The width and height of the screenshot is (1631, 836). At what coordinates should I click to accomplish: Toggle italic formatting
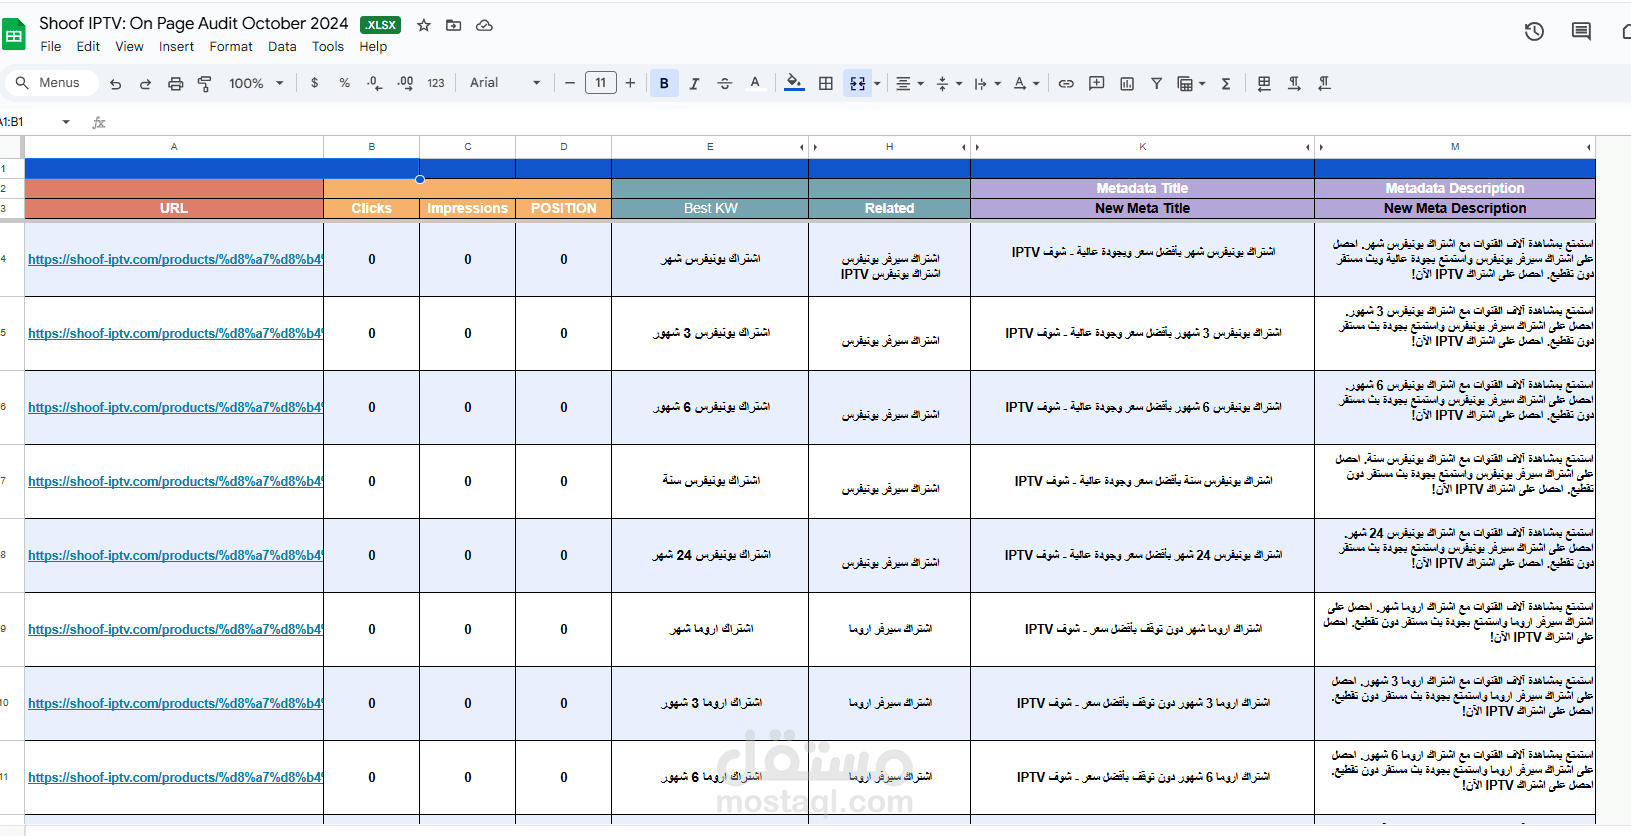(x=695, y=84)
